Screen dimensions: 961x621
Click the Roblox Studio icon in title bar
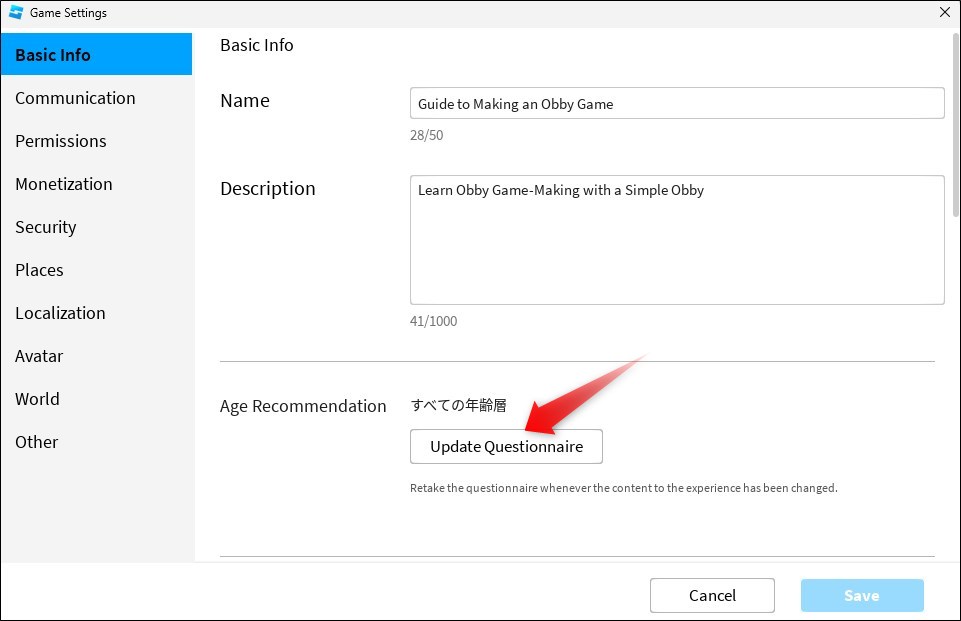[16, 12]
